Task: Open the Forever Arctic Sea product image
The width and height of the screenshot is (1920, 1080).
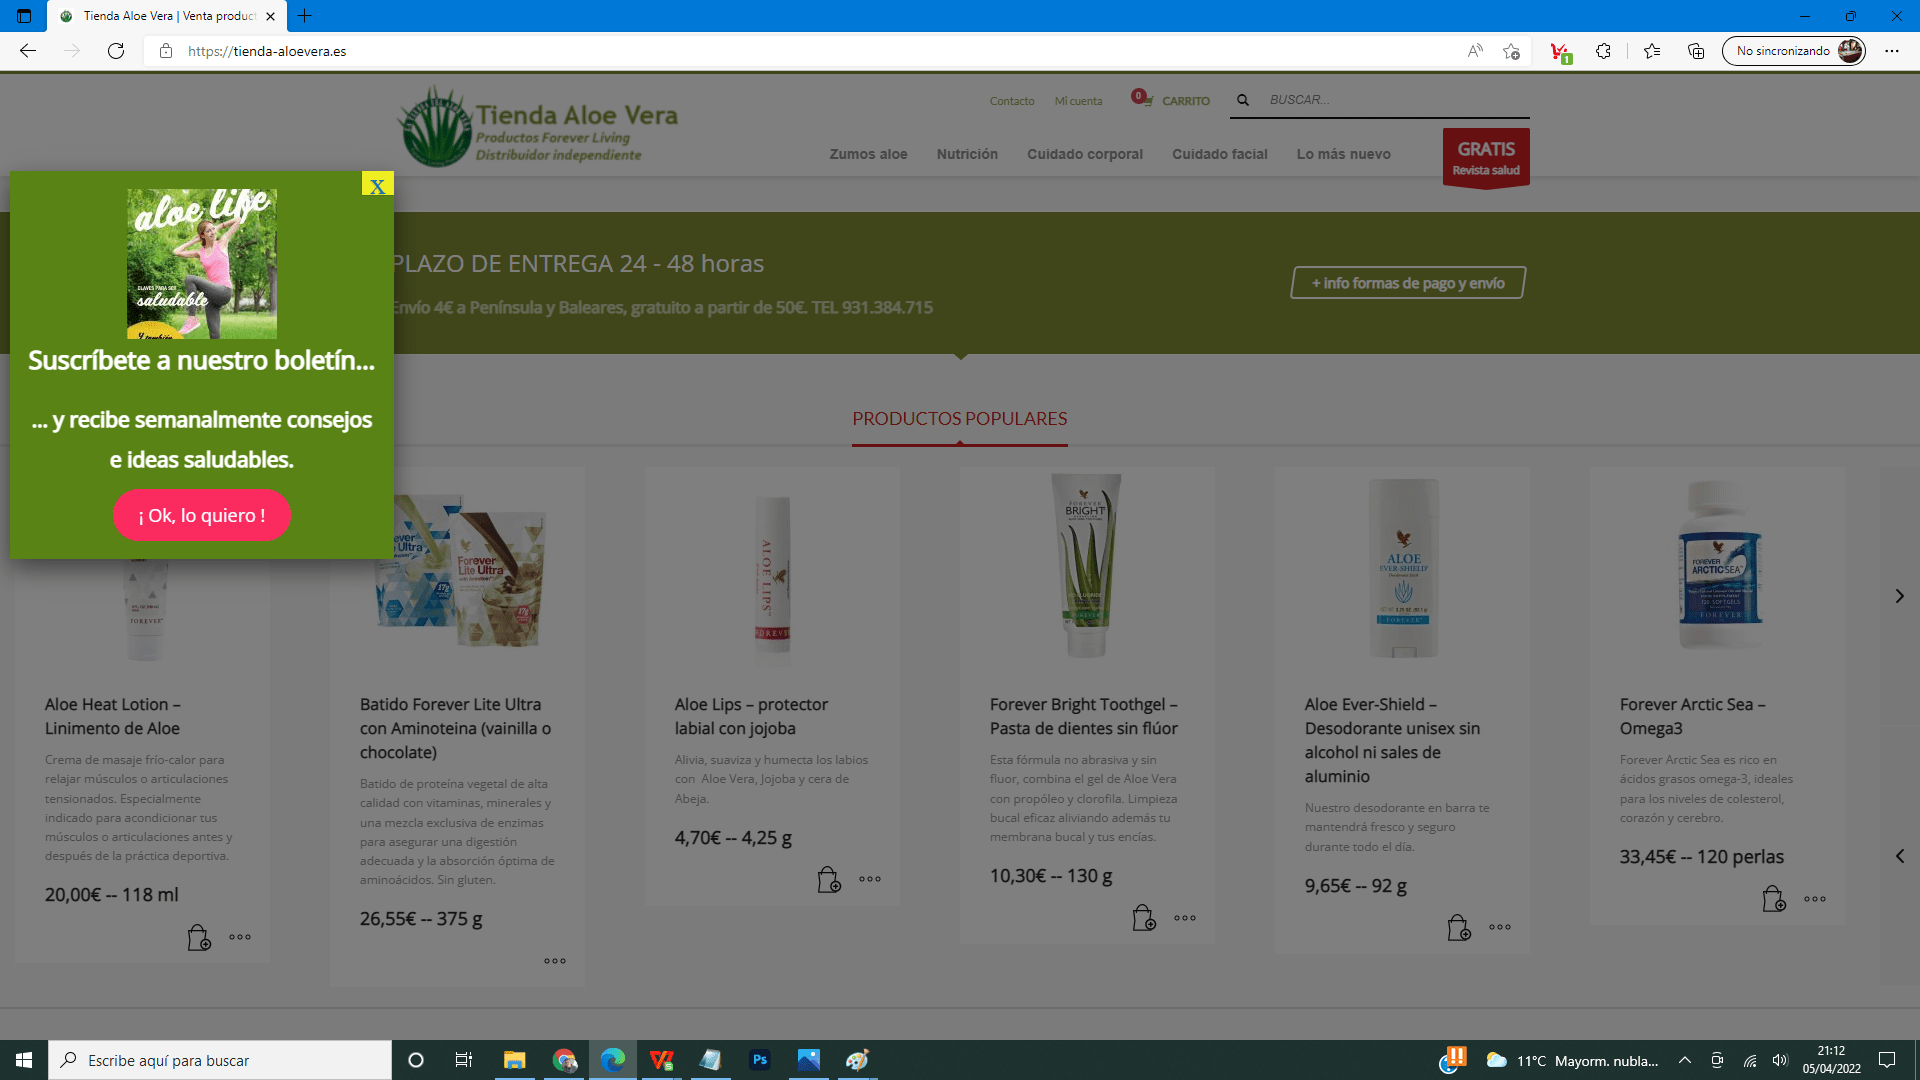Action: tap(1719, 566)
